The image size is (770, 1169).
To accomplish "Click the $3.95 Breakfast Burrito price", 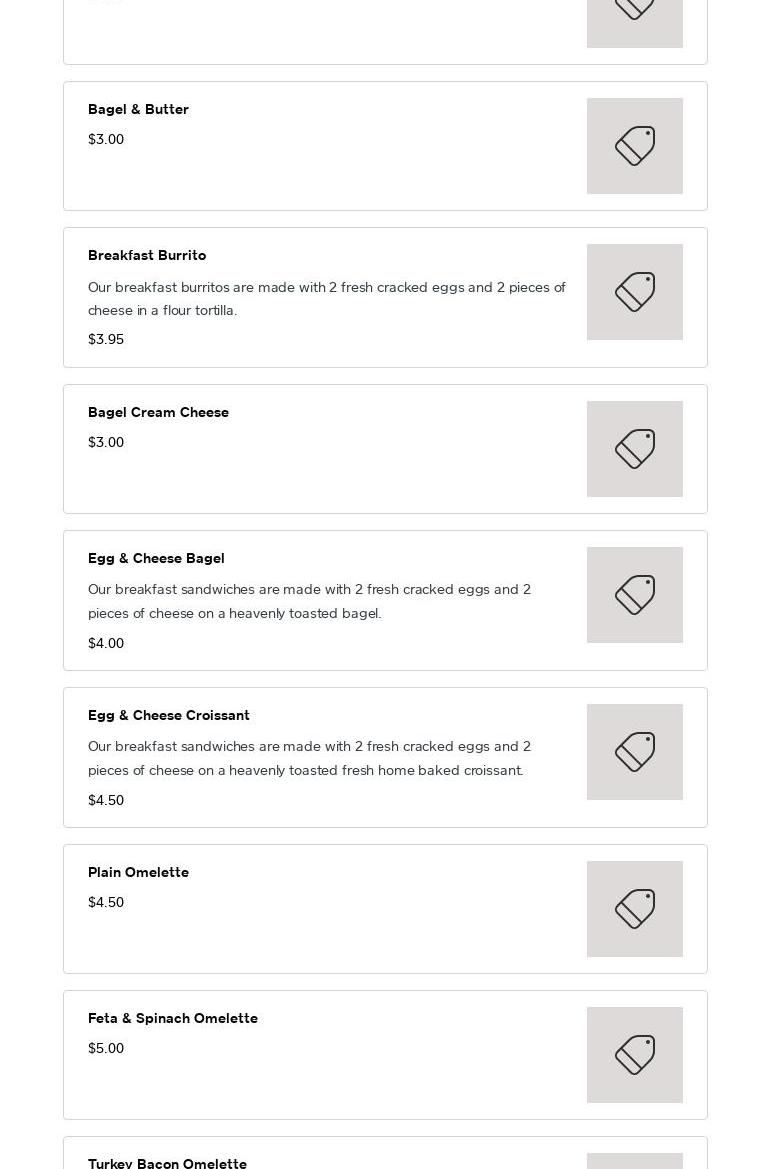I will point(106,339).
